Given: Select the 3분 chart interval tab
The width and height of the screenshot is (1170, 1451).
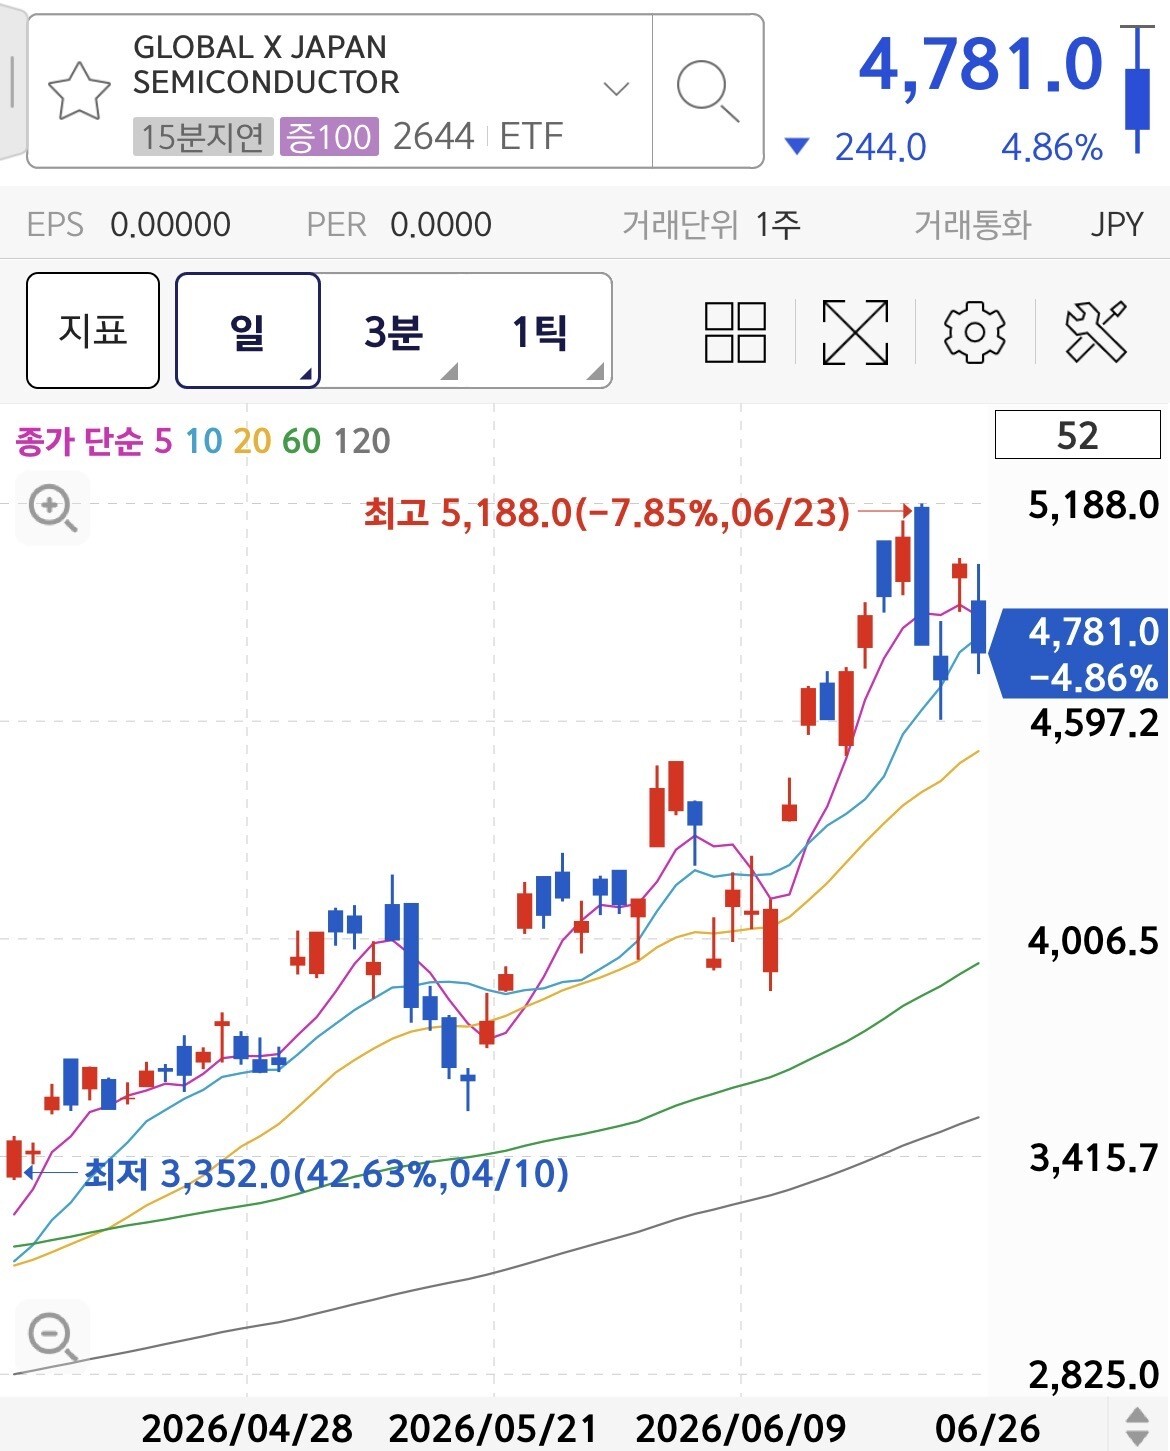Looking at the screenshot, I should point(393,330).
